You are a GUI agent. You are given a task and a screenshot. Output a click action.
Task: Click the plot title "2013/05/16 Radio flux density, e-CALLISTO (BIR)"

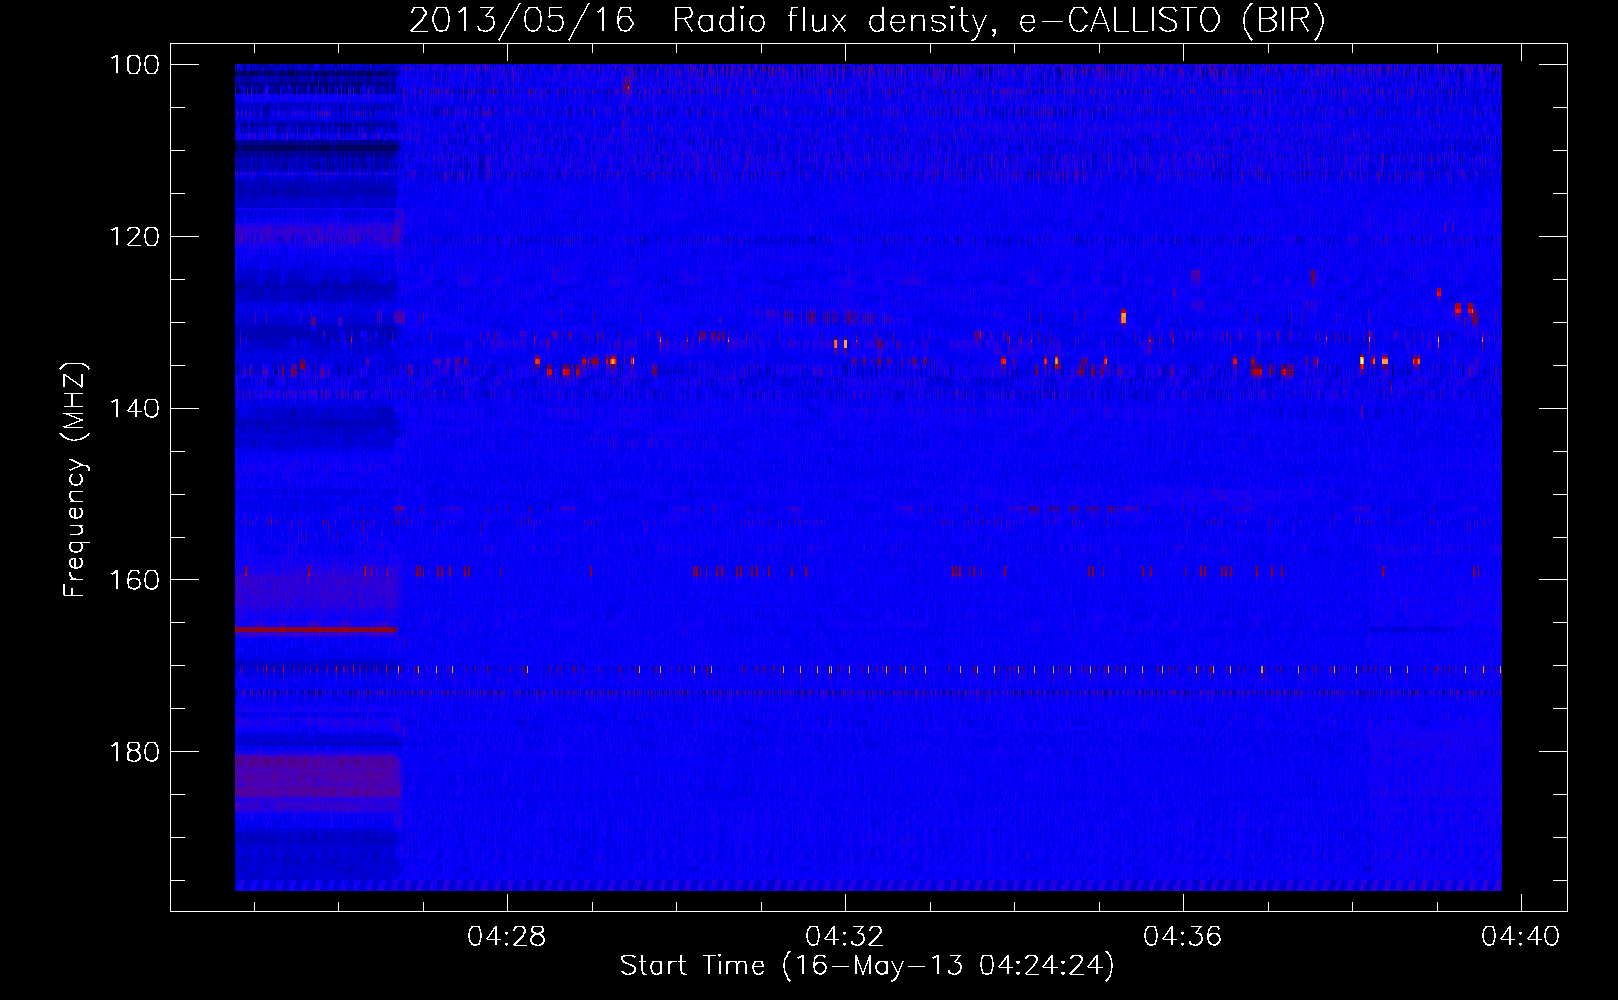[x=867, y=20]
